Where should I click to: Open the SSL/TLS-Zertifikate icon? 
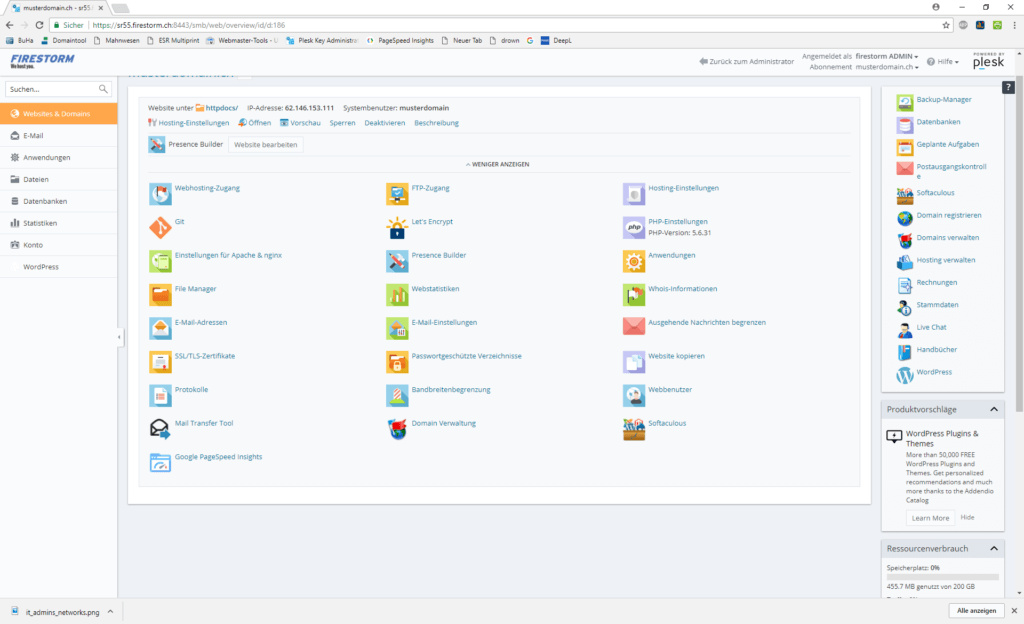pos(162,361)
